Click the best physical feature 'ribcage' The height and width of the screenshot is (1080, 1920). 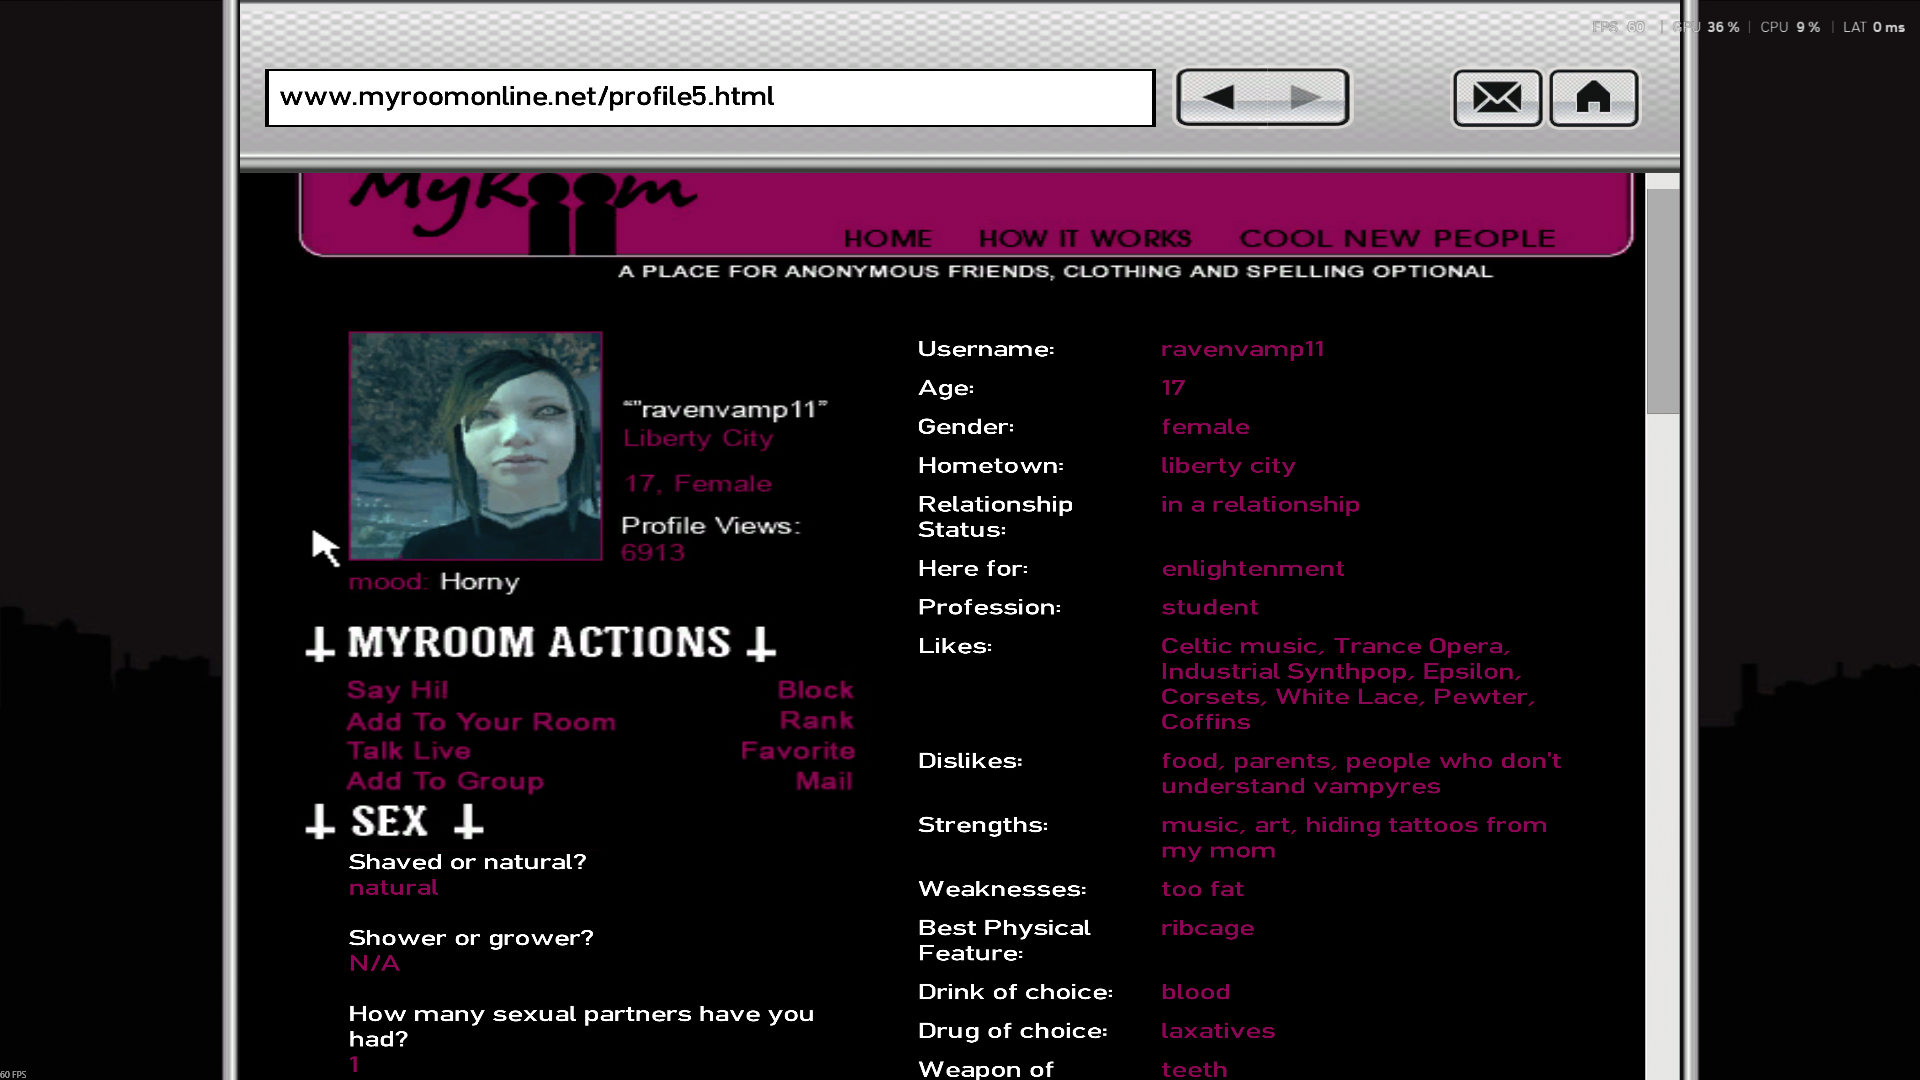[x=1207, y=929]
